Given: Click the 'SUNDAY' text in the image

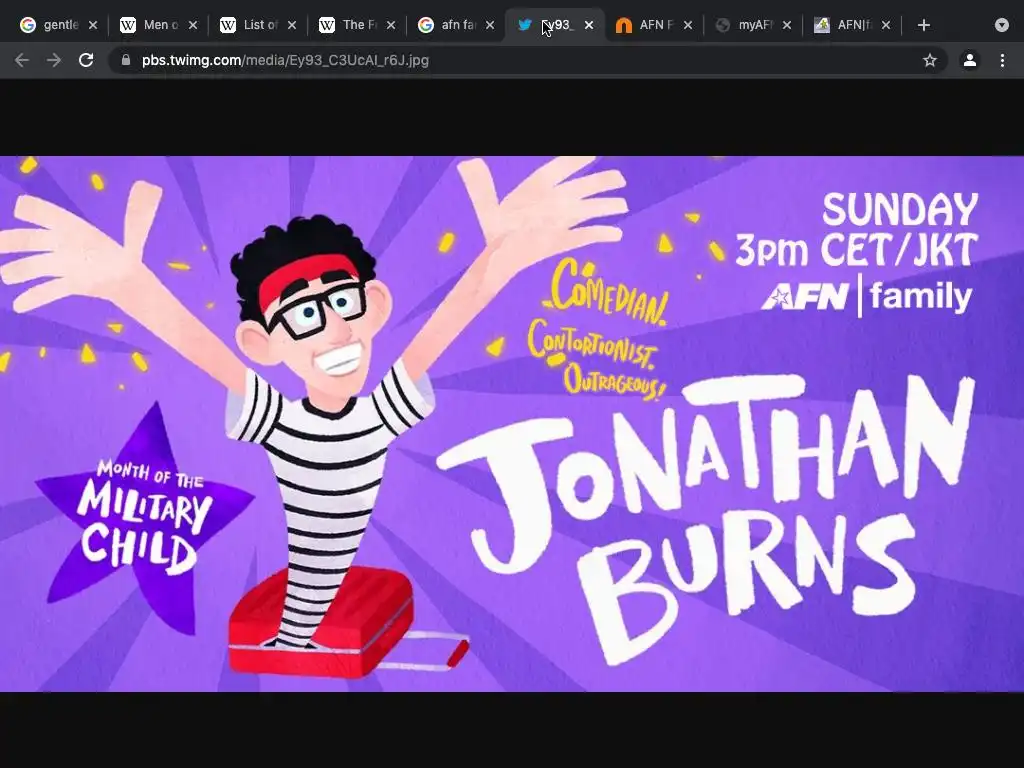Looking at the screenshot, I should tap(900, 209).
